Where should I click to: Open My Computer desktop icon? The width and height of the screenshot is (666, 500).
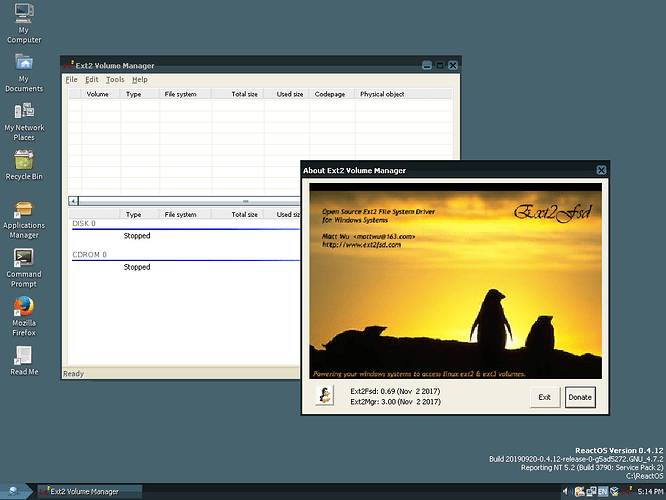pyautogui.click(x=24, y=23)
